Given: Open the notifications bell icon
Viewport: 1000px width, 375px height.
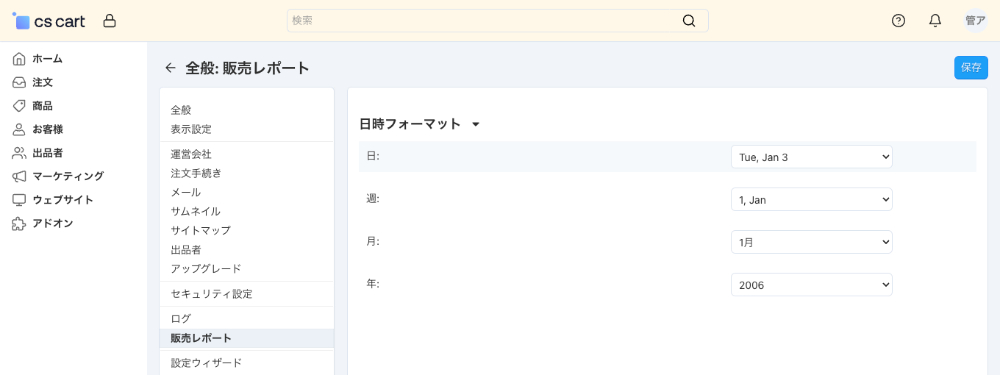Looking at the screenshot, I should tap(935, 21).
